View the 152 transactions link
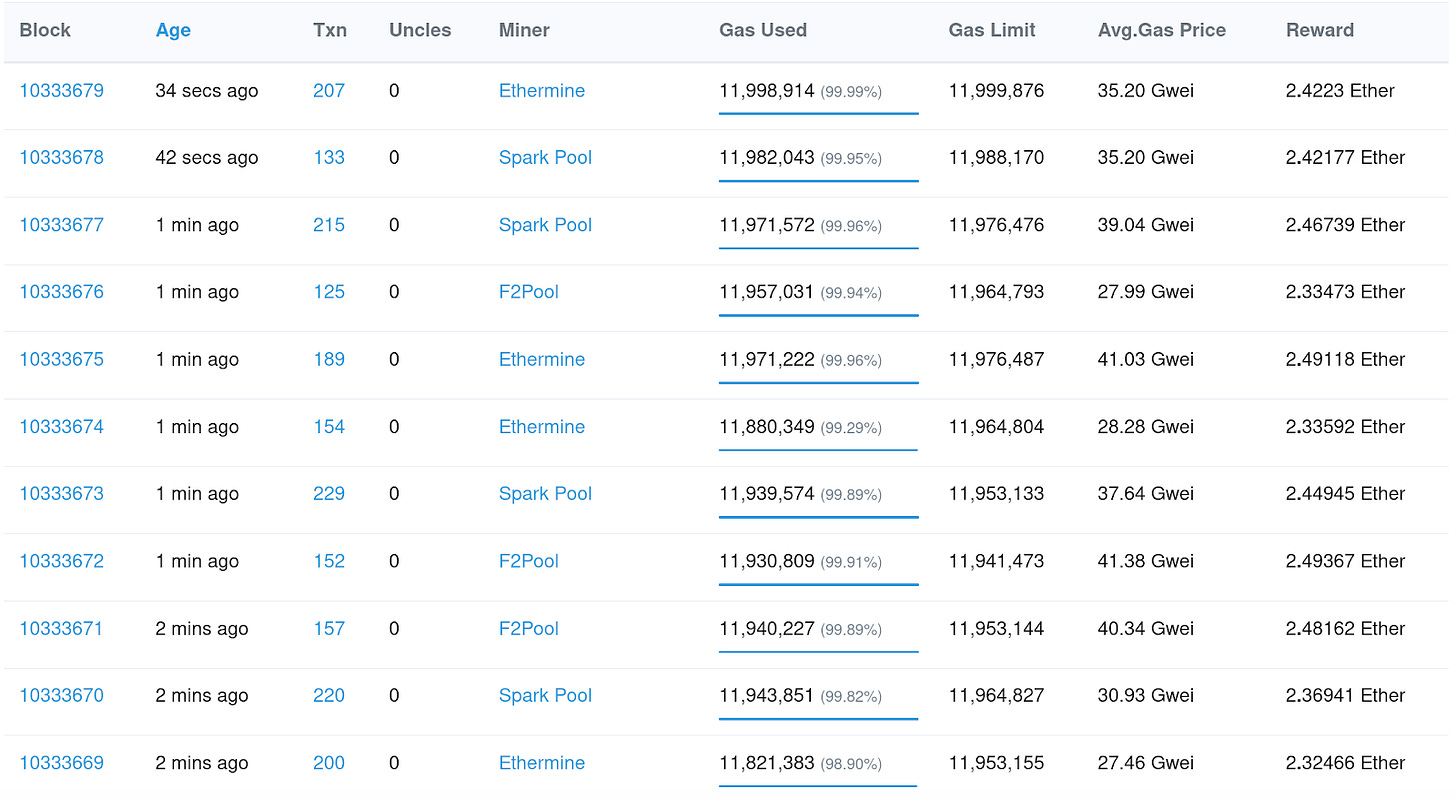The height and width of the screenshot is (799, 1456). pyautogui.click(x=328, y=561)
